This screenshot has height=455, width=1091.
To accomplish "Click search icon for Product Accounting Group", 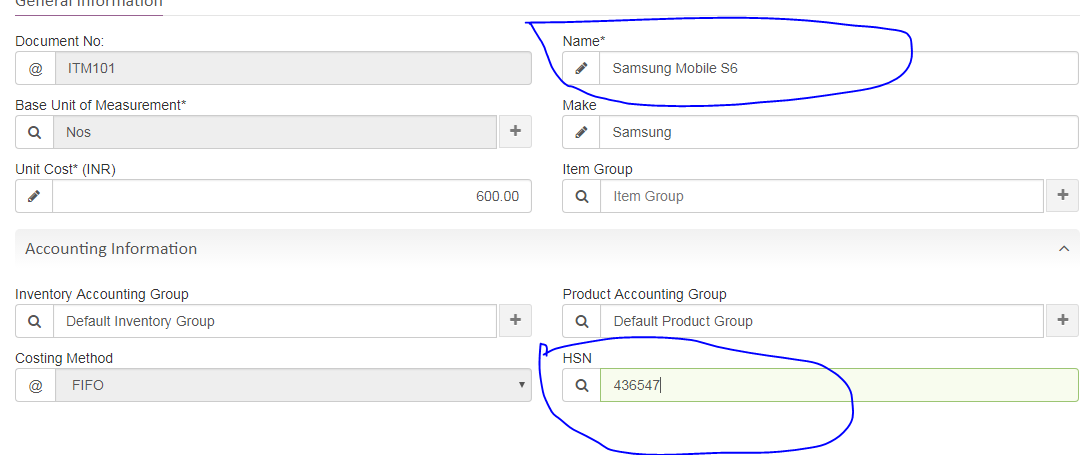I will tap(582, 321).
